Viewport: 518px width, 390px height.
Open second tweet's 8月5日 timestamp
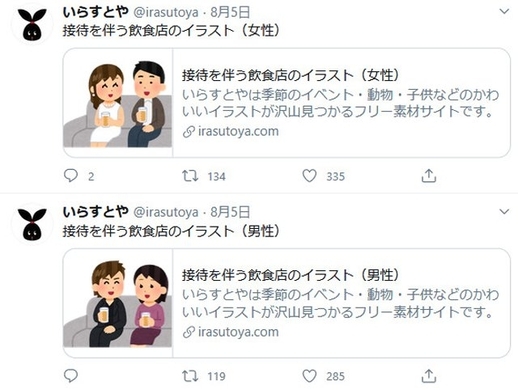coord(230,212)
